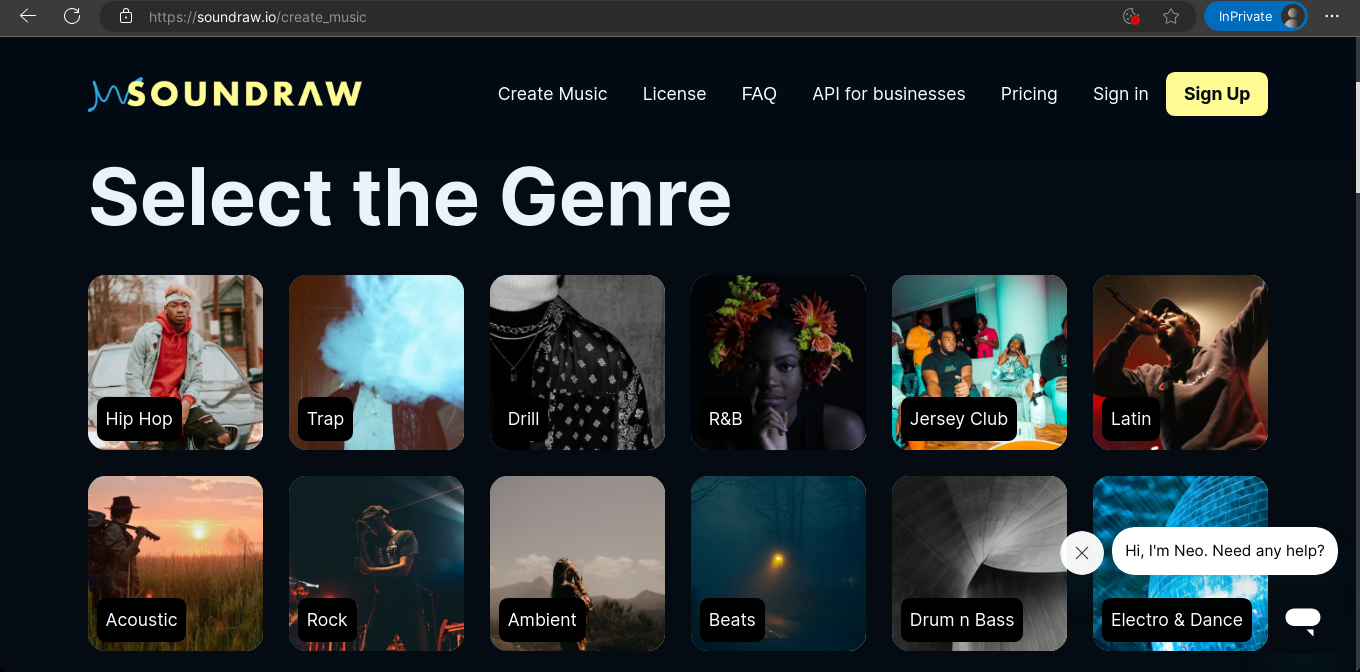Select the Hip Hop genre tile

click(175, 362)
